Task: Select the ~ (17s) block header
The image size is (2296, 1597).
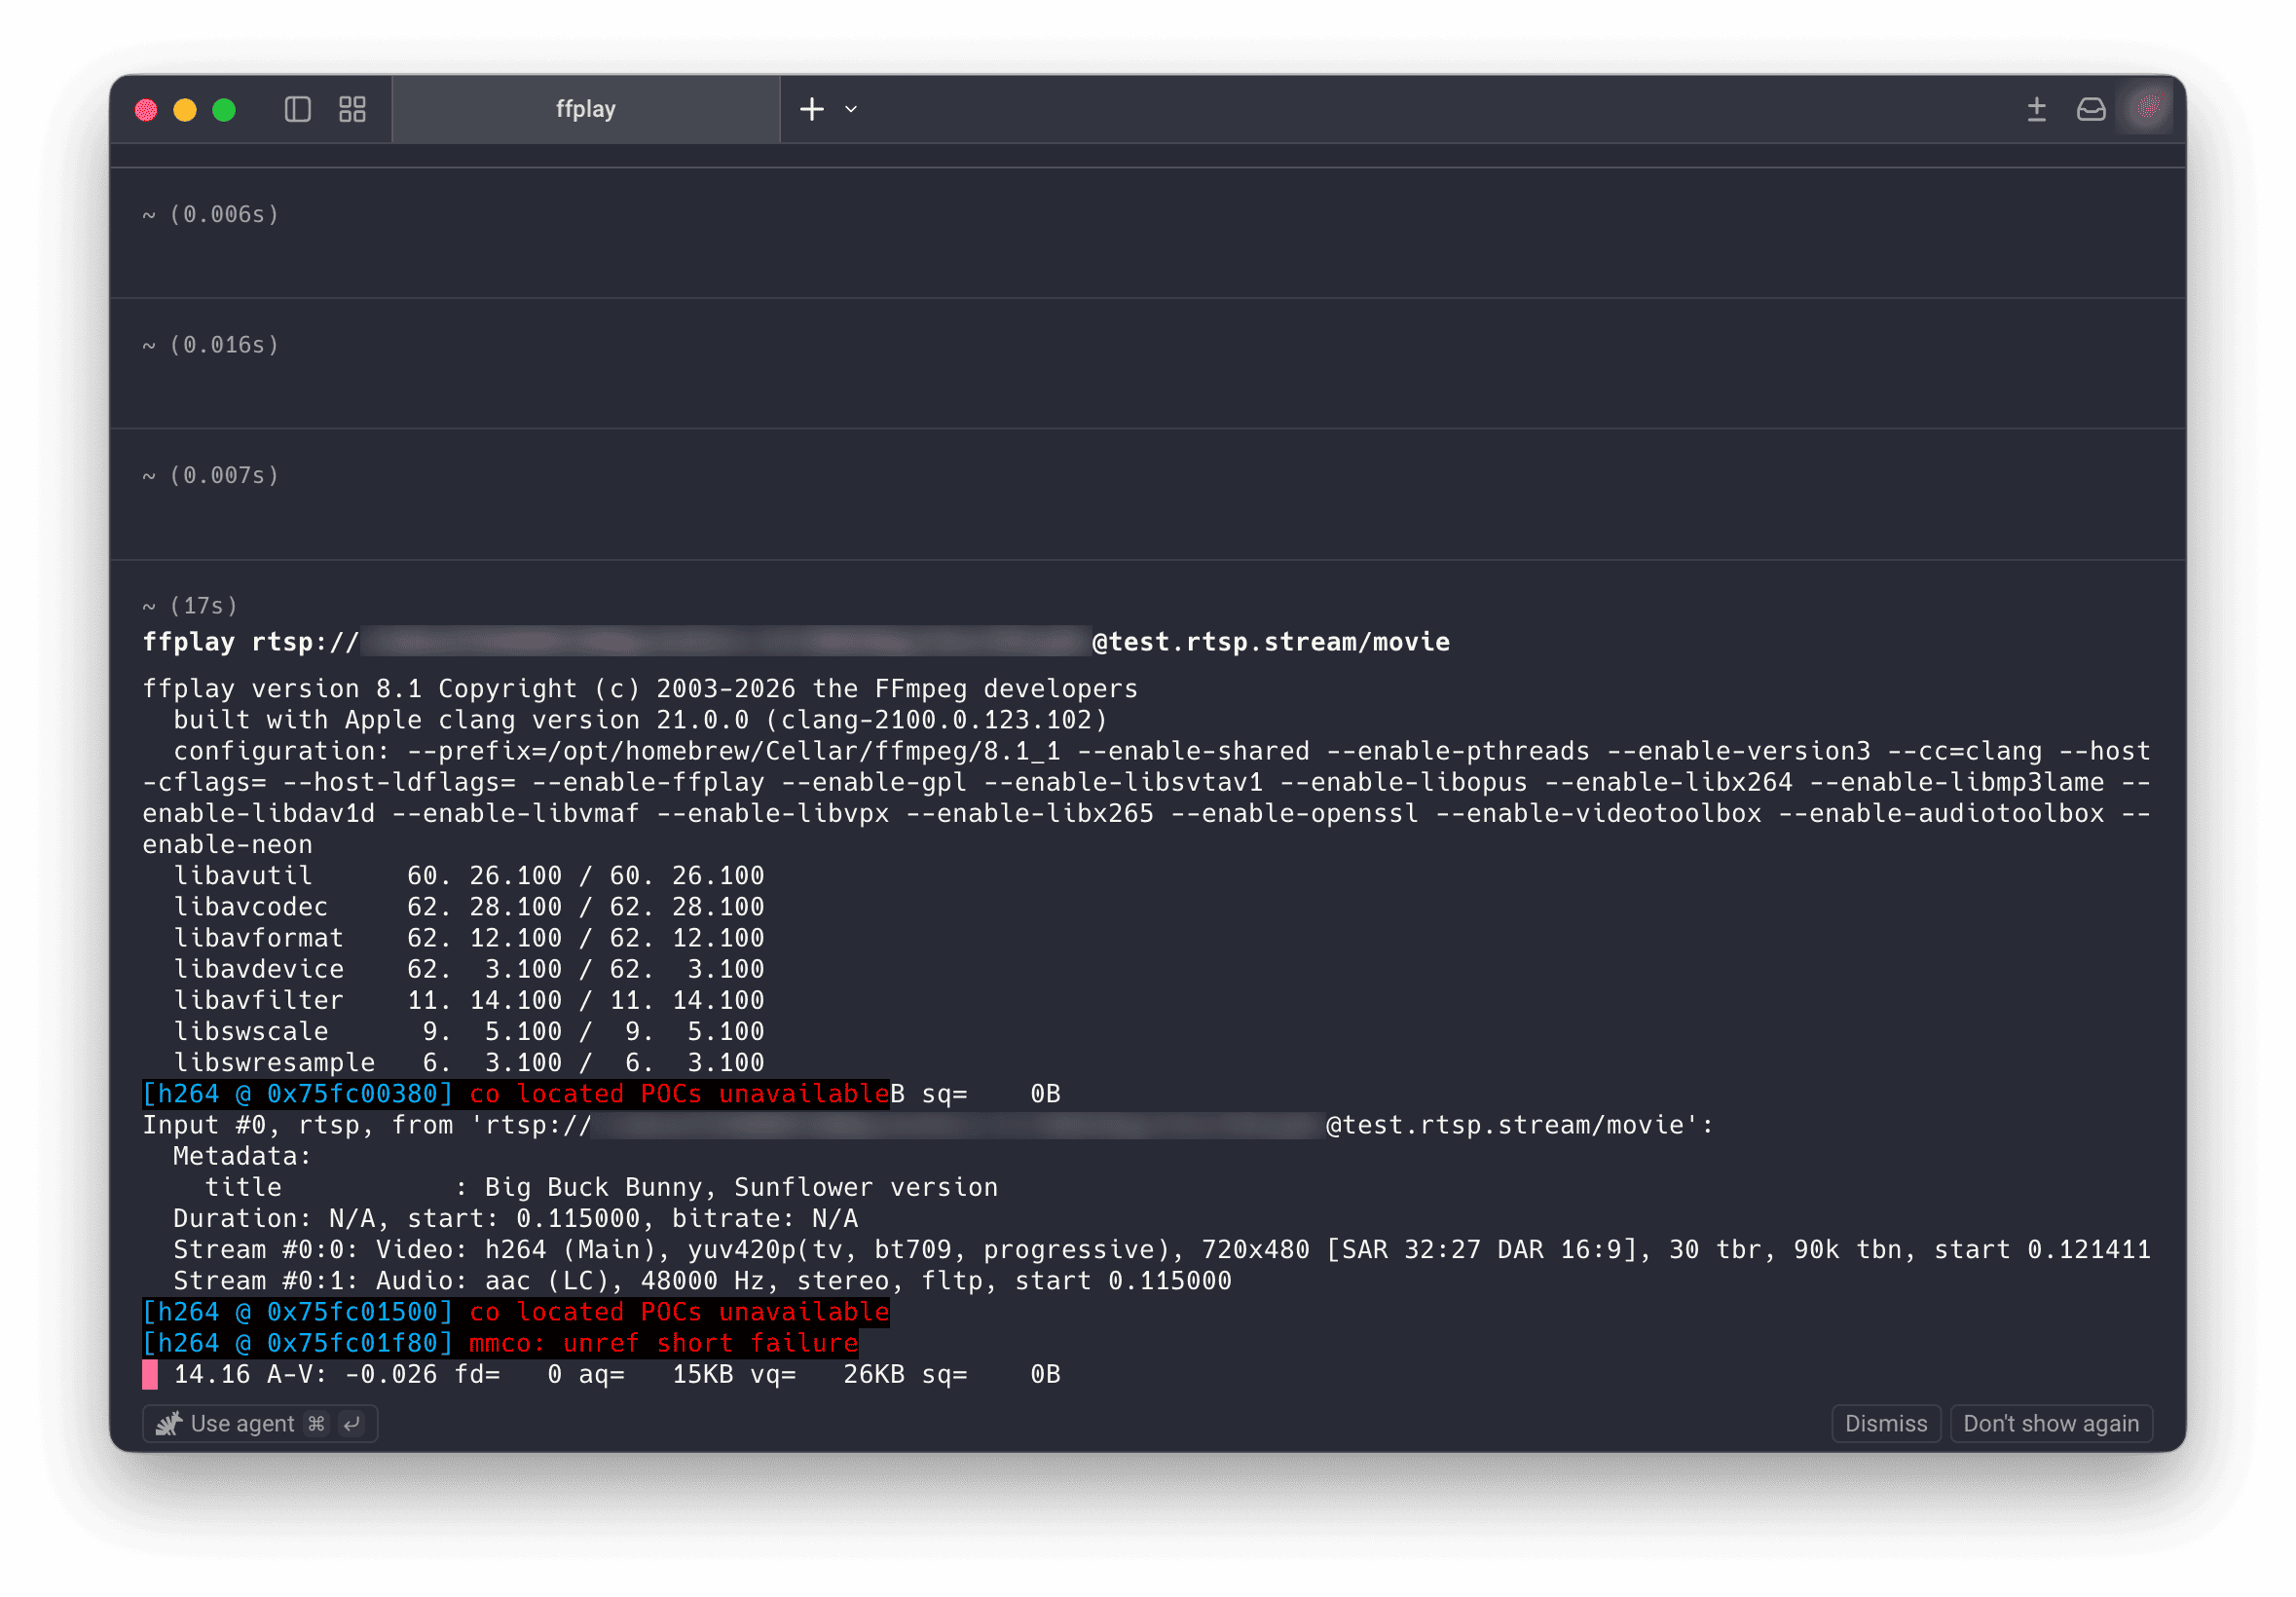Action: [x=190, y=605]
